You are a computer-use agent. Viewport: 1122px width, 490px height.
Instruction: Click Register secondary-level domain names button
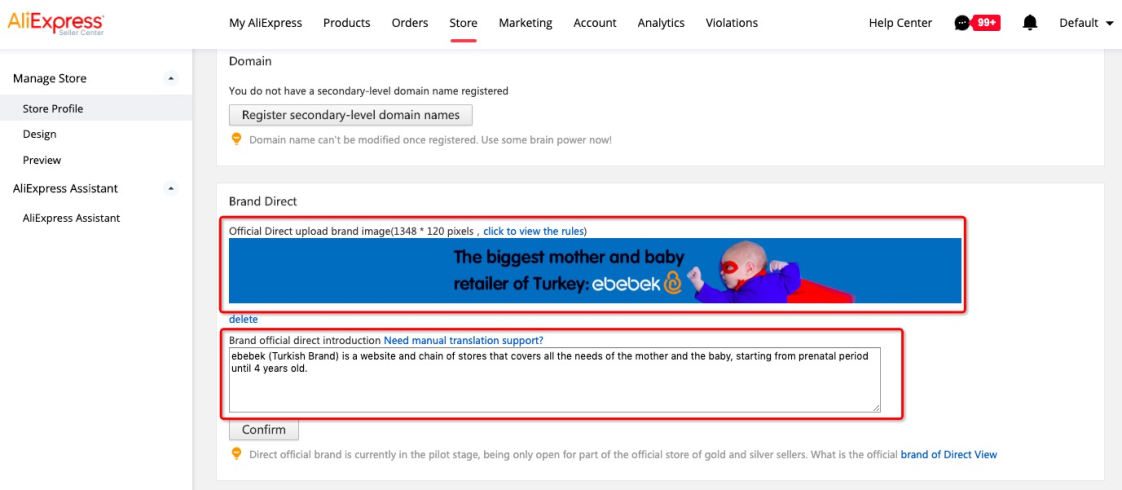coord(351,115)
